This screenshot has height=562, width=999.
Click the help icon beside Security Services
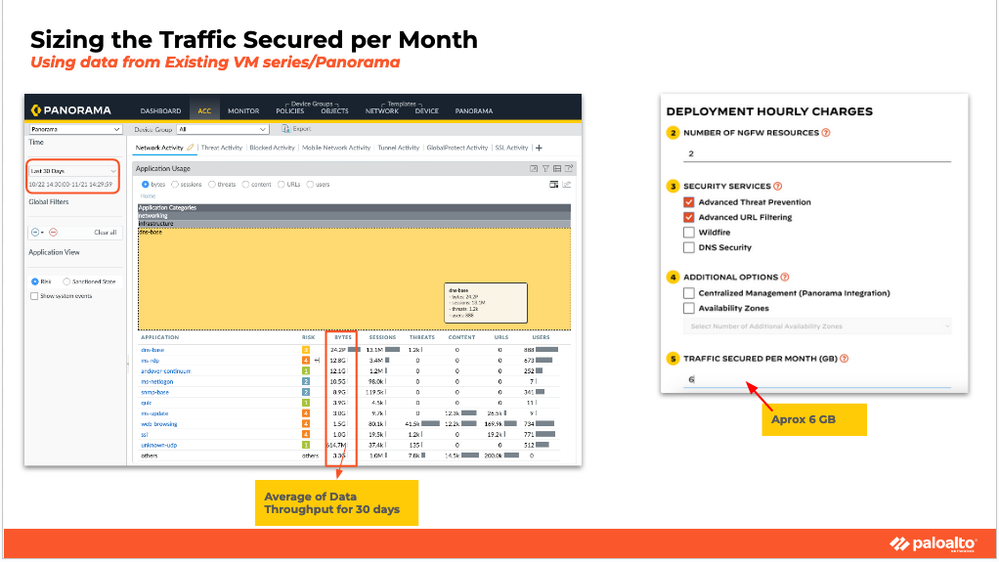click(x=777, y=186)
